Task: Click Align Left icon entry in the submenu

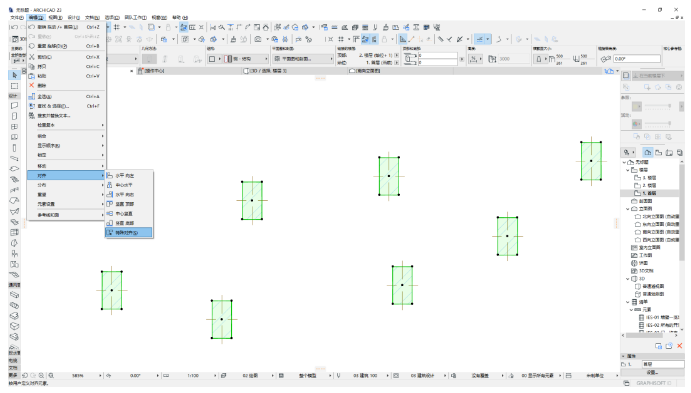Action: point(129,175)
